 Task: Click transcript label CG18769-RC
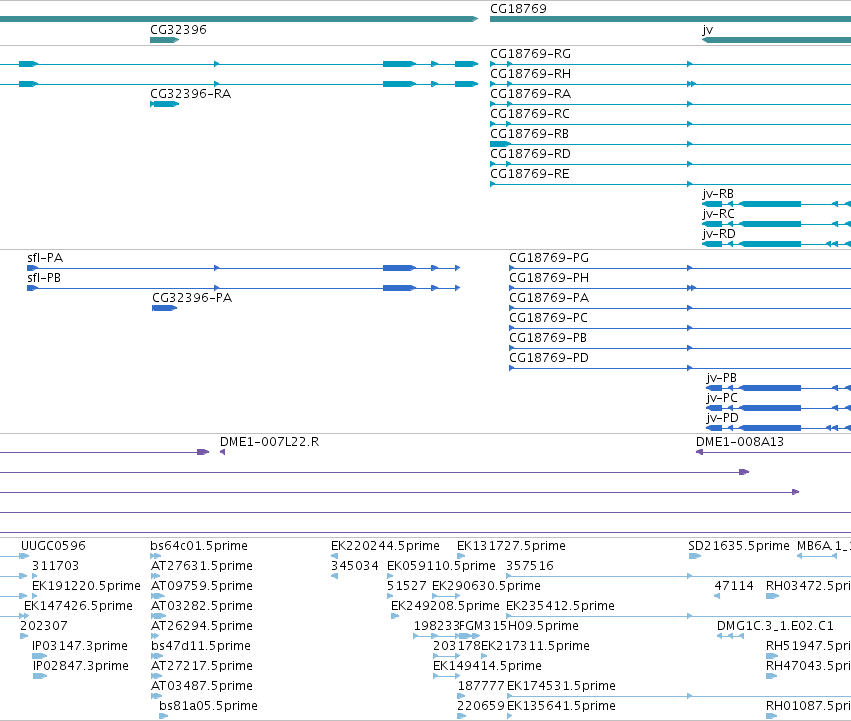(530, 114)
